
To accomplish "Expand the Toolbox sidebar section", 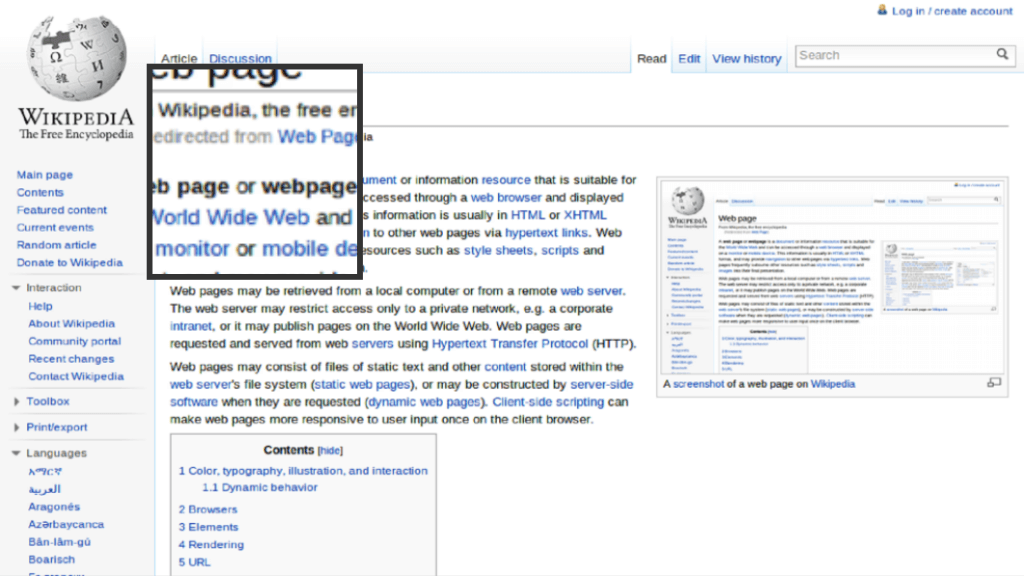I will [x=16, y=402].
